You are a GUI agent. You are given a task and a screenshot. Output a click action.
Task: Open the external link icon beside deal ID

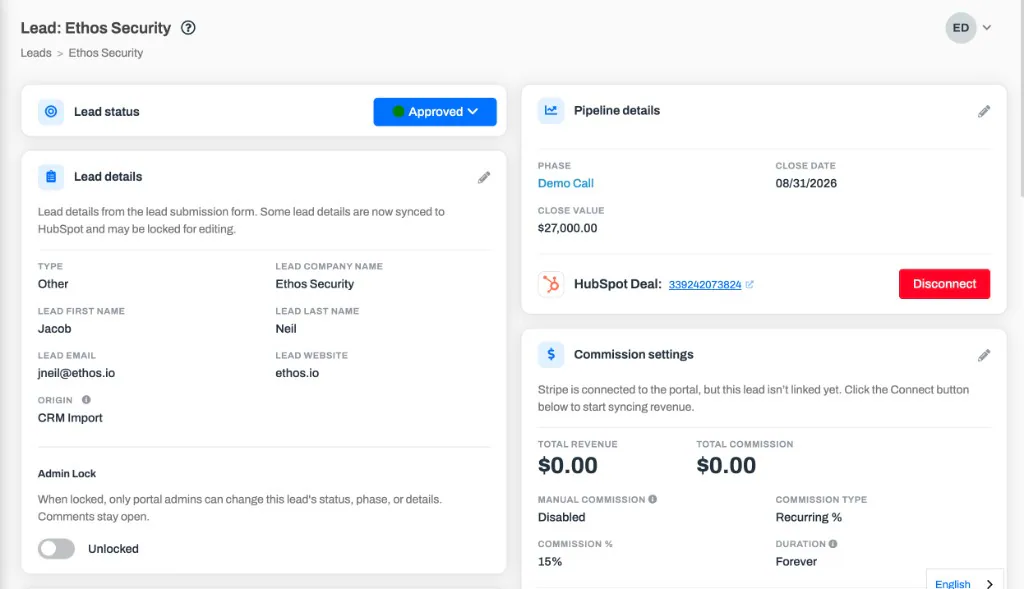pos(750,285)
